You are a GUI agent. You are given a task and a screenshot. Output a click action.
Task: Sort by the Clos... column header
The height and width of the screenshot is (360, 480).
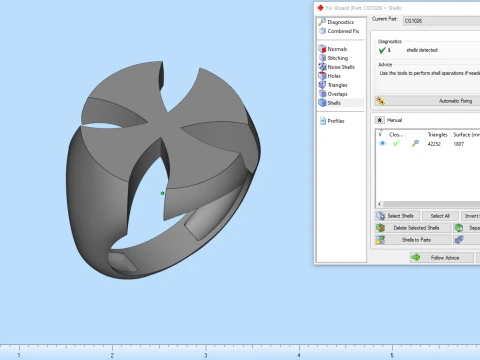pyautogui.click(x=396, y=134)
